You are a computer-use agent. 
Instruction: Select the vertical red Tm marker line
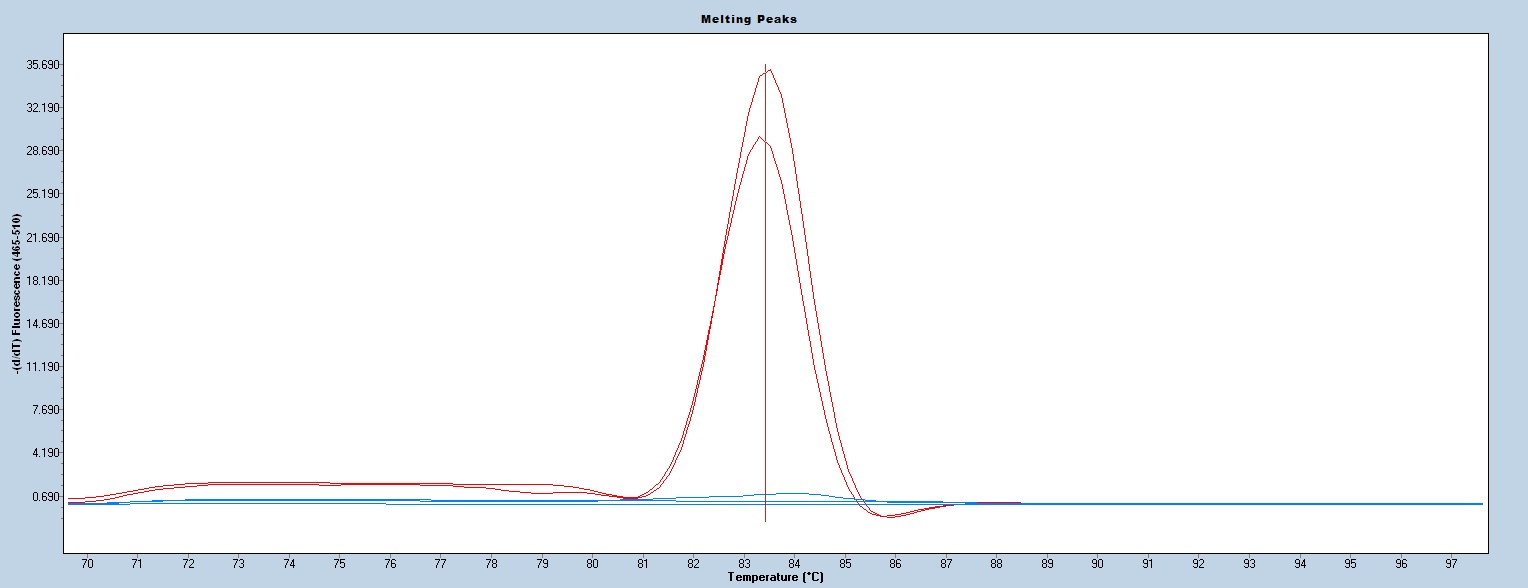tap(765, 300)
